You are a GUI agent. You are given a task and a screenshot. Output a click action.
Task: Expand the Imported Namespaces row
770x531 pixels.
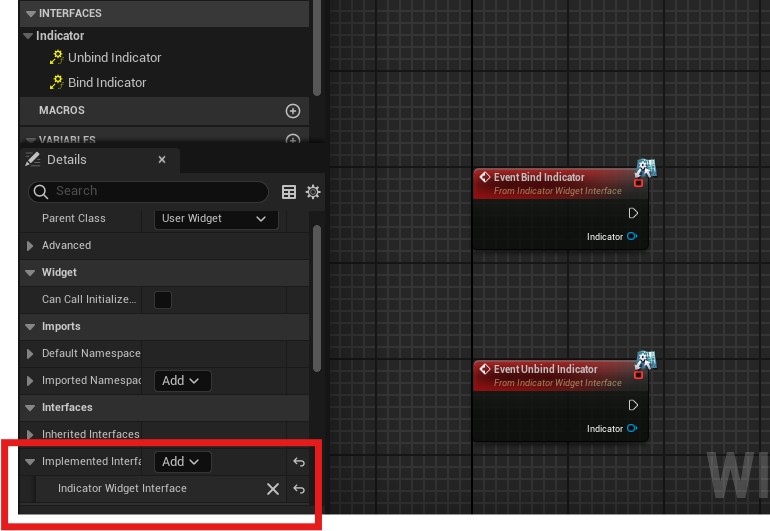(x=30, y=381)
